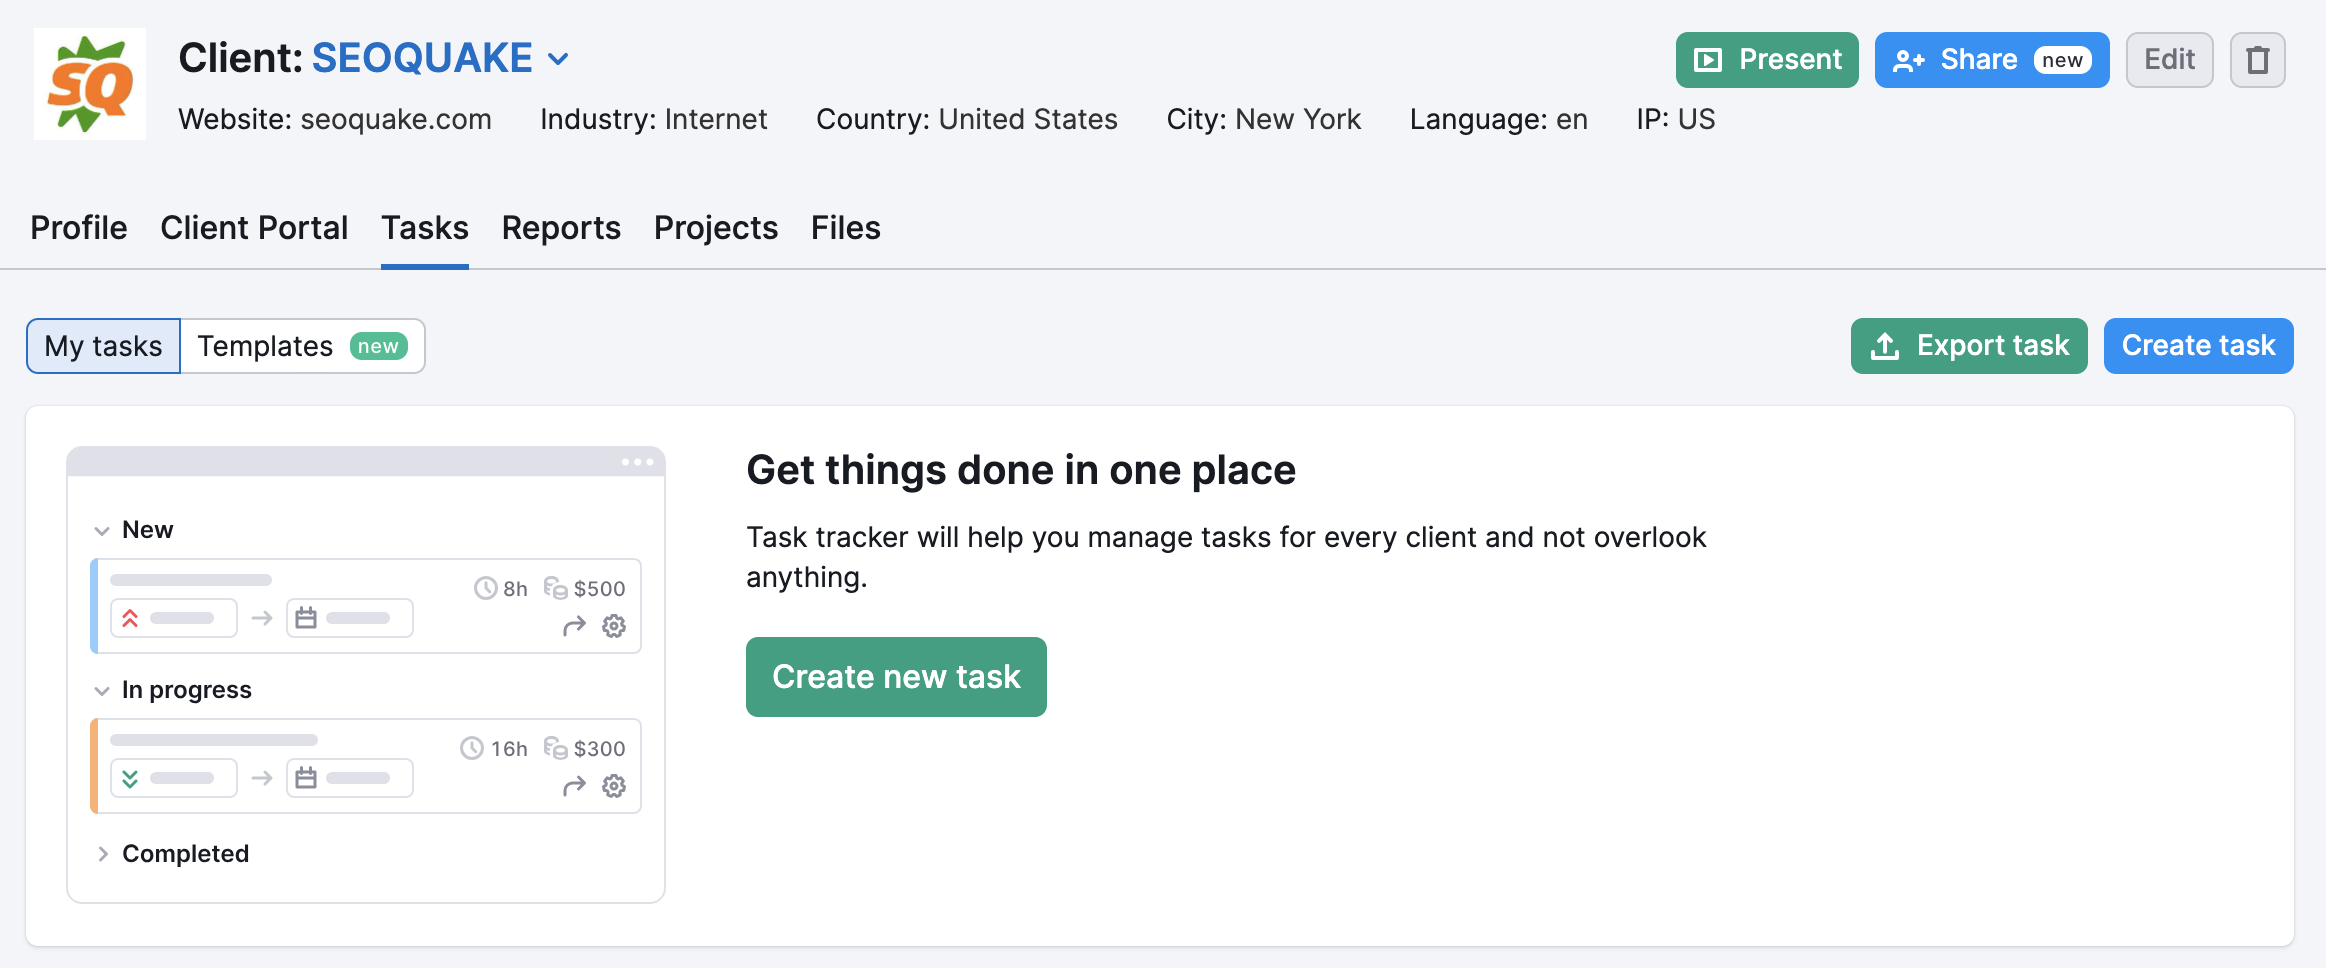Collapse the In progress section chevron
Screen dimensions: 2326x968
point(102,691)
